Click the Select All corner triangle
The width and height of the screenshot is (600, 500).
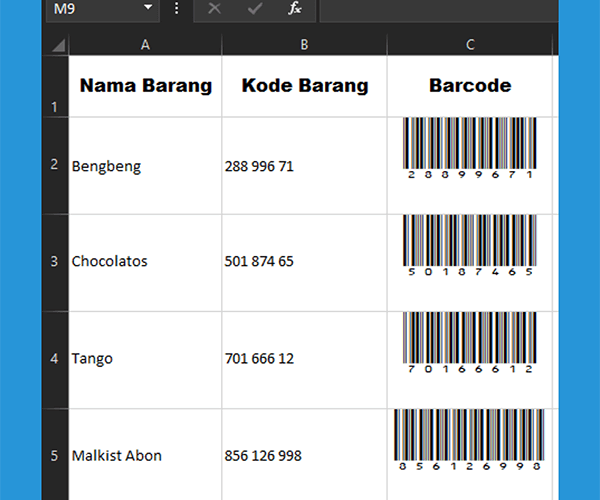(x=58, y=45)
